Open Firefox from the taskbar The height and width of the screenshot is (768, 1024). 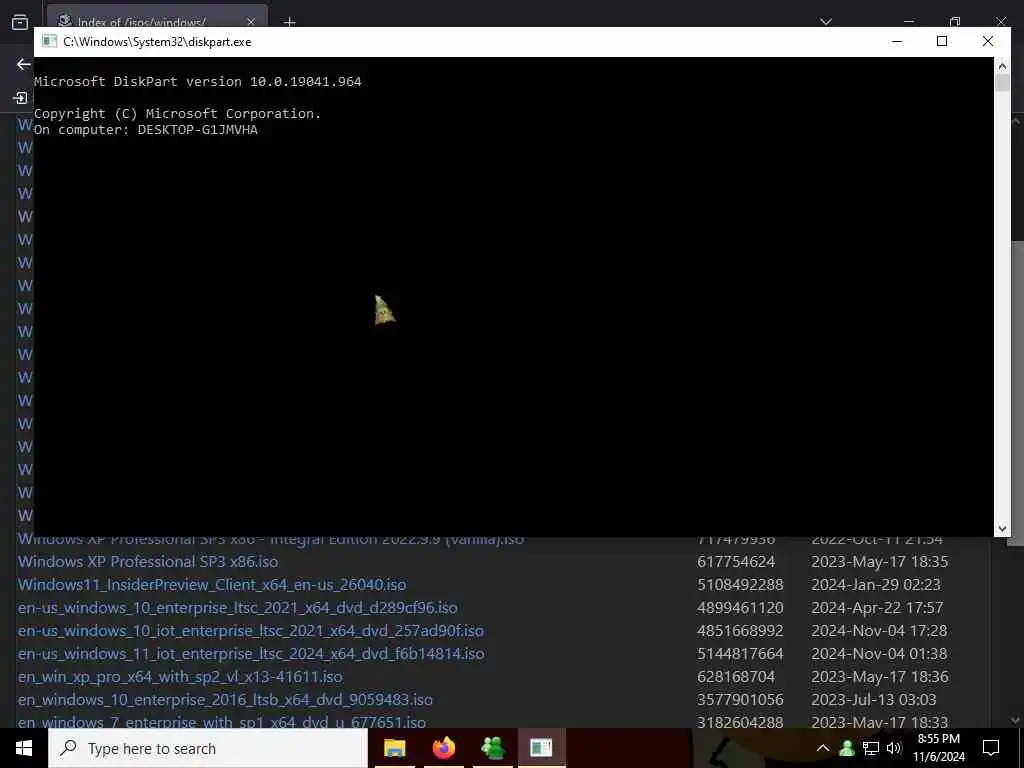[x=443, y=748]
